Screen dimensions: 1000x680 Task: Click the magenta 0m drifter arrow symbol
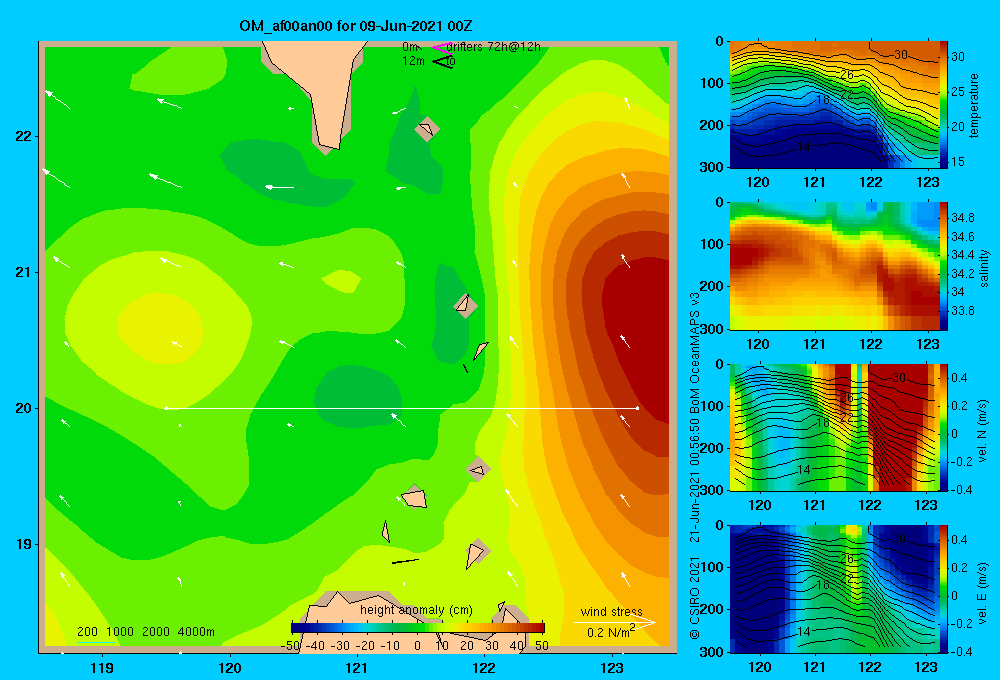[441, 47]
